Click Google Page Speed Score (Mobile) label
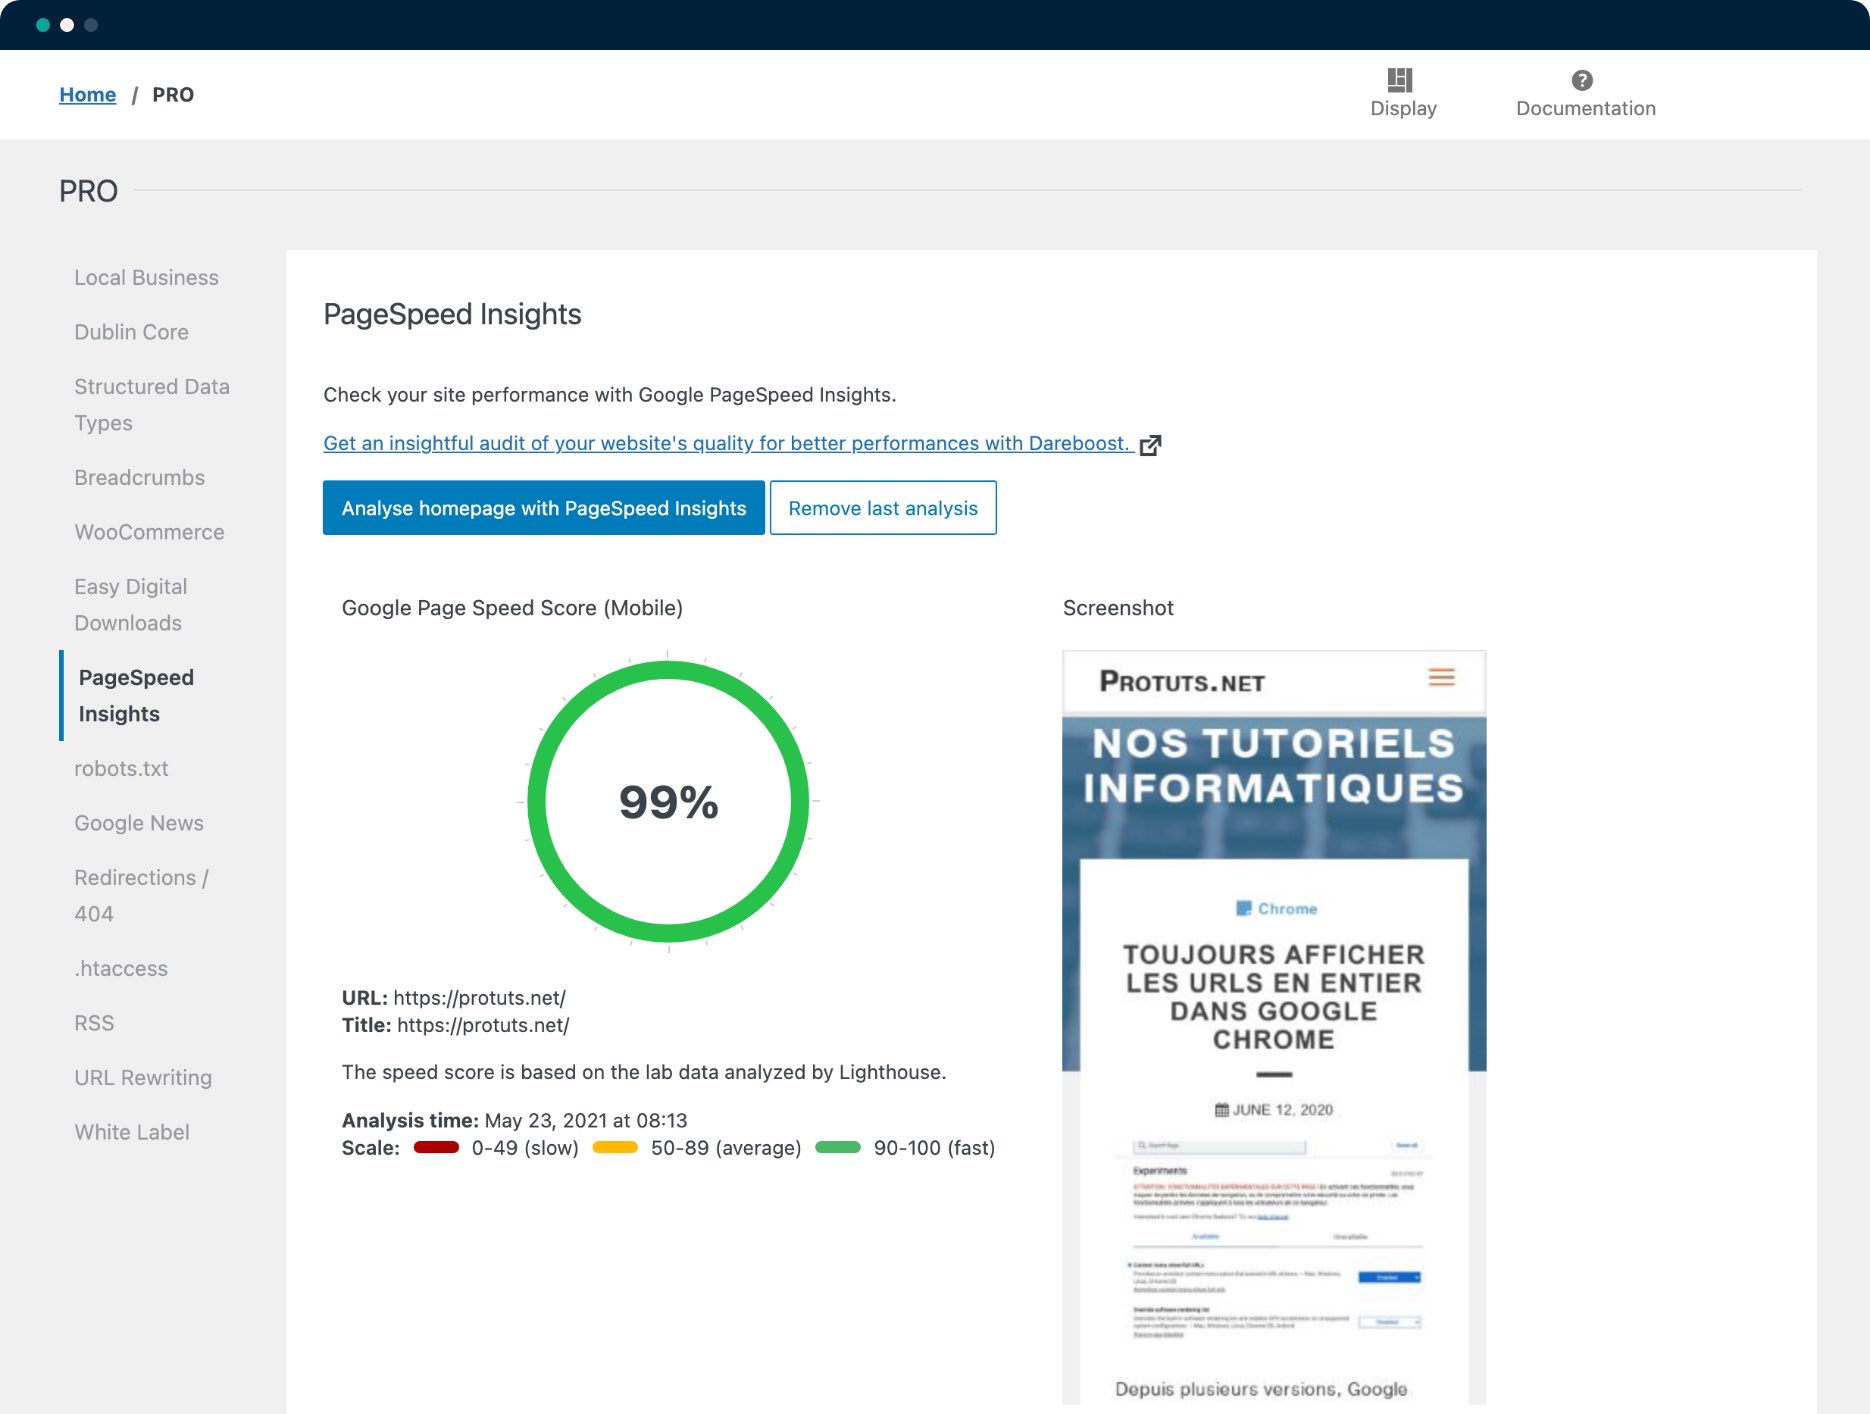The height and width of the screenshot is (1414, 1870). [512, 608]
